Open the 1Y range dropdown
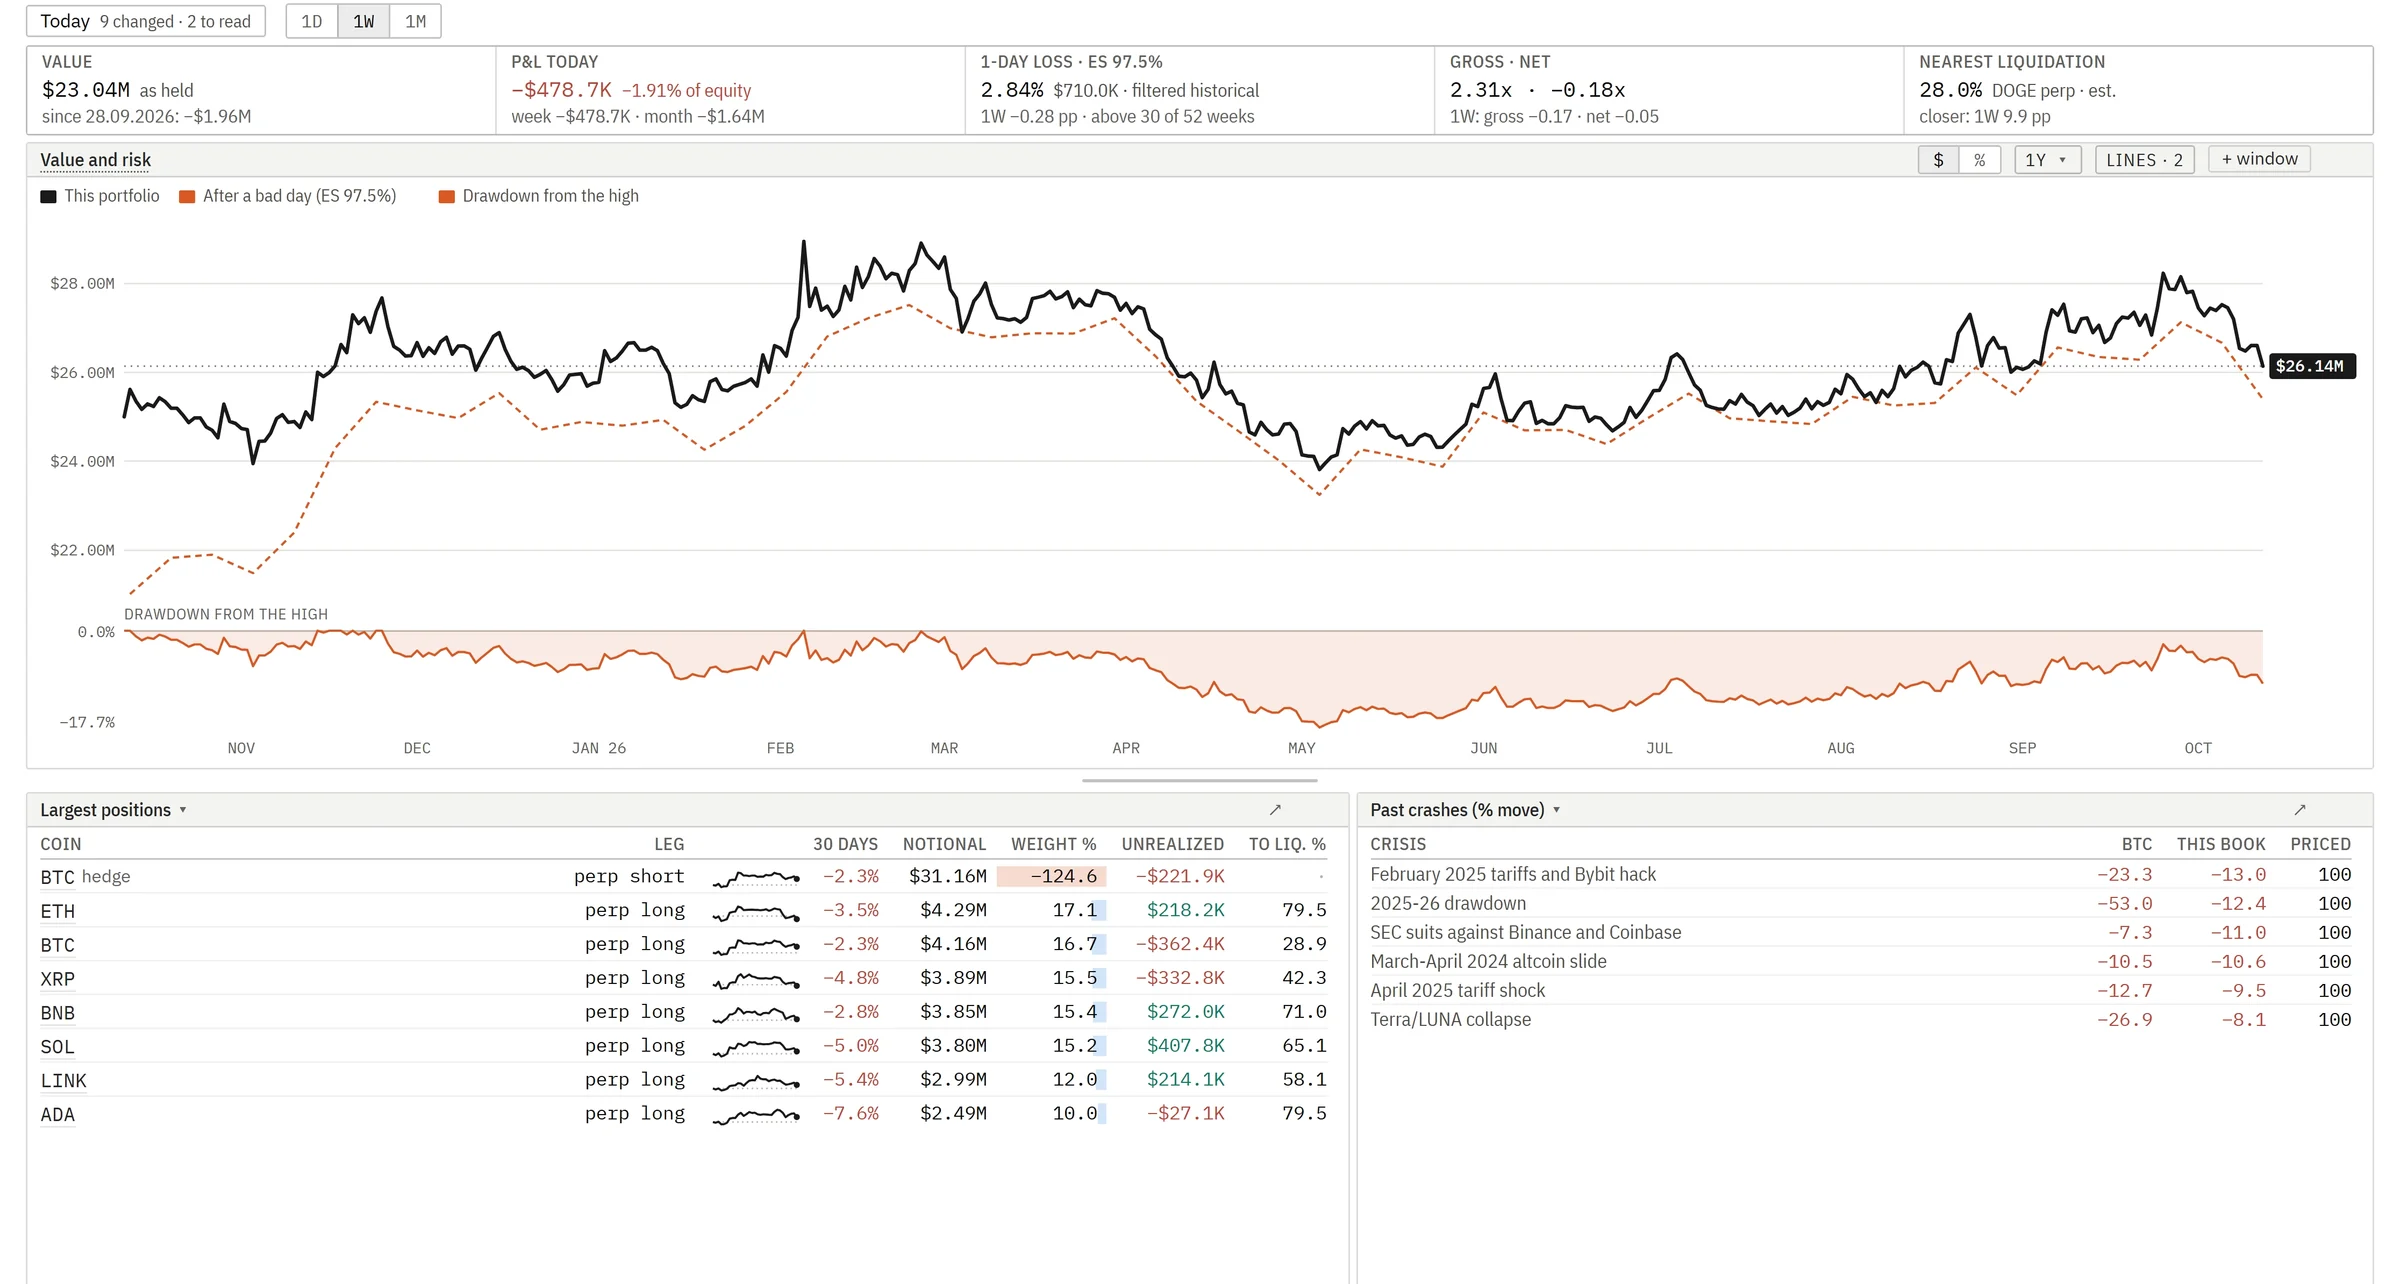 (x=2047, y=160)
